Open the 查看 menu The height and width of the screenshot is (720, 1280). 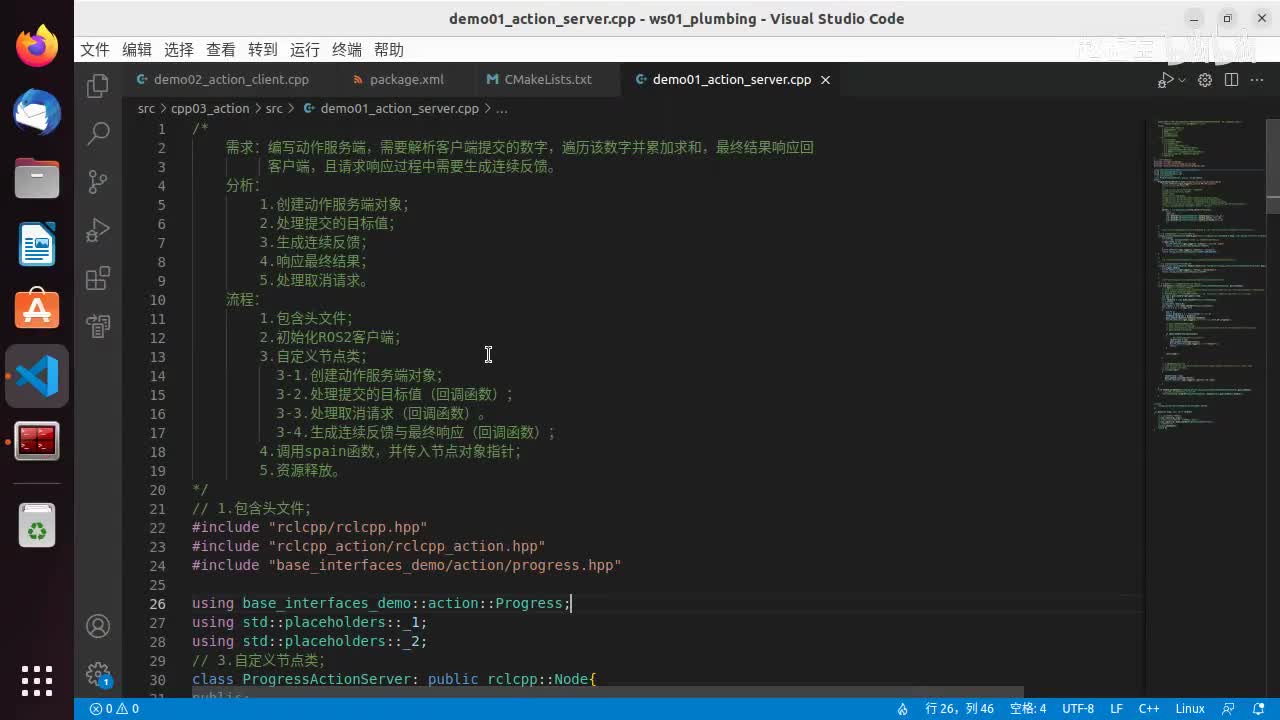(x=221, y=50)
